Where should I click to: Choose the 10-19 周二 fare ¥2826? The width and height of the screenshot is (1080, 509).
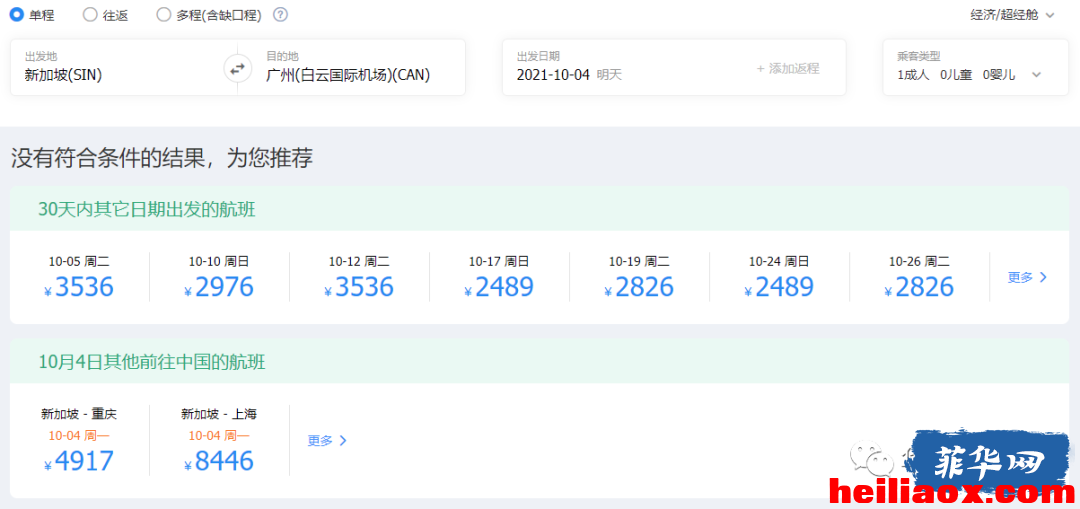coord(639,277)
